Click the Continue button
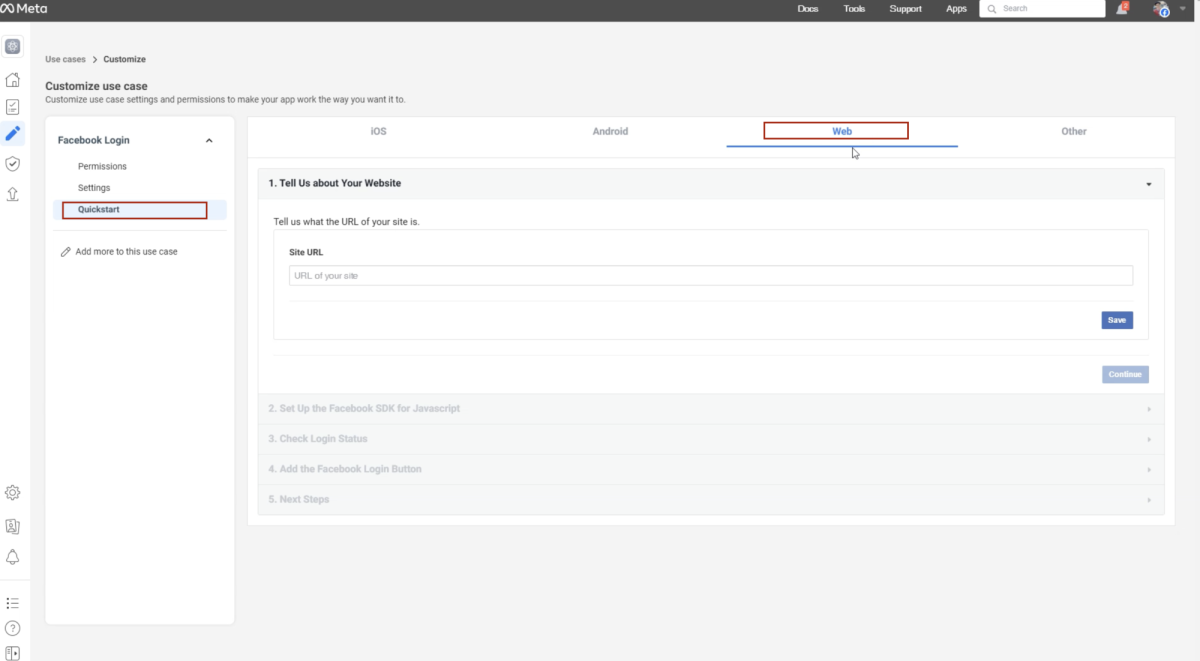This screenshot has height=661, width=1200. click(1125, 374)
